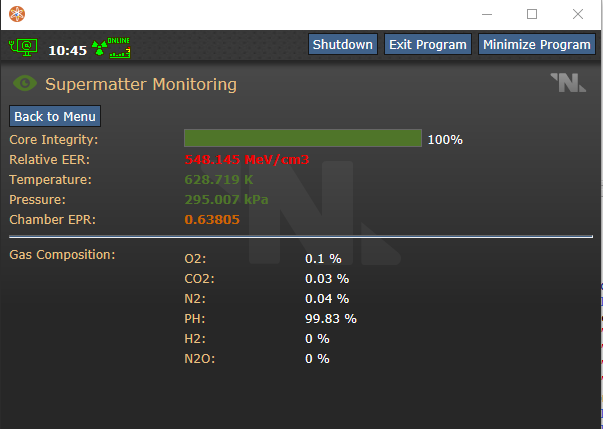Click the green radiation hazard icon
Image resolution: width=603 pixels, height=429 pixels.
(98, 46)
